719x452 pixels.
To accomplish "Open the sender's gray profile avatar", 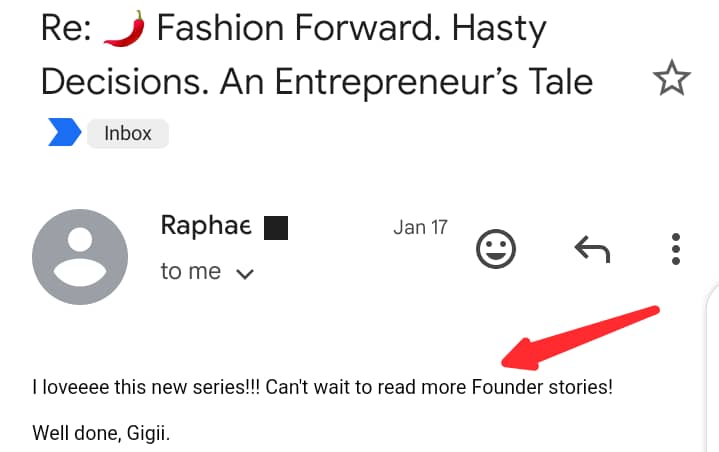I will [x=80, y=257].
